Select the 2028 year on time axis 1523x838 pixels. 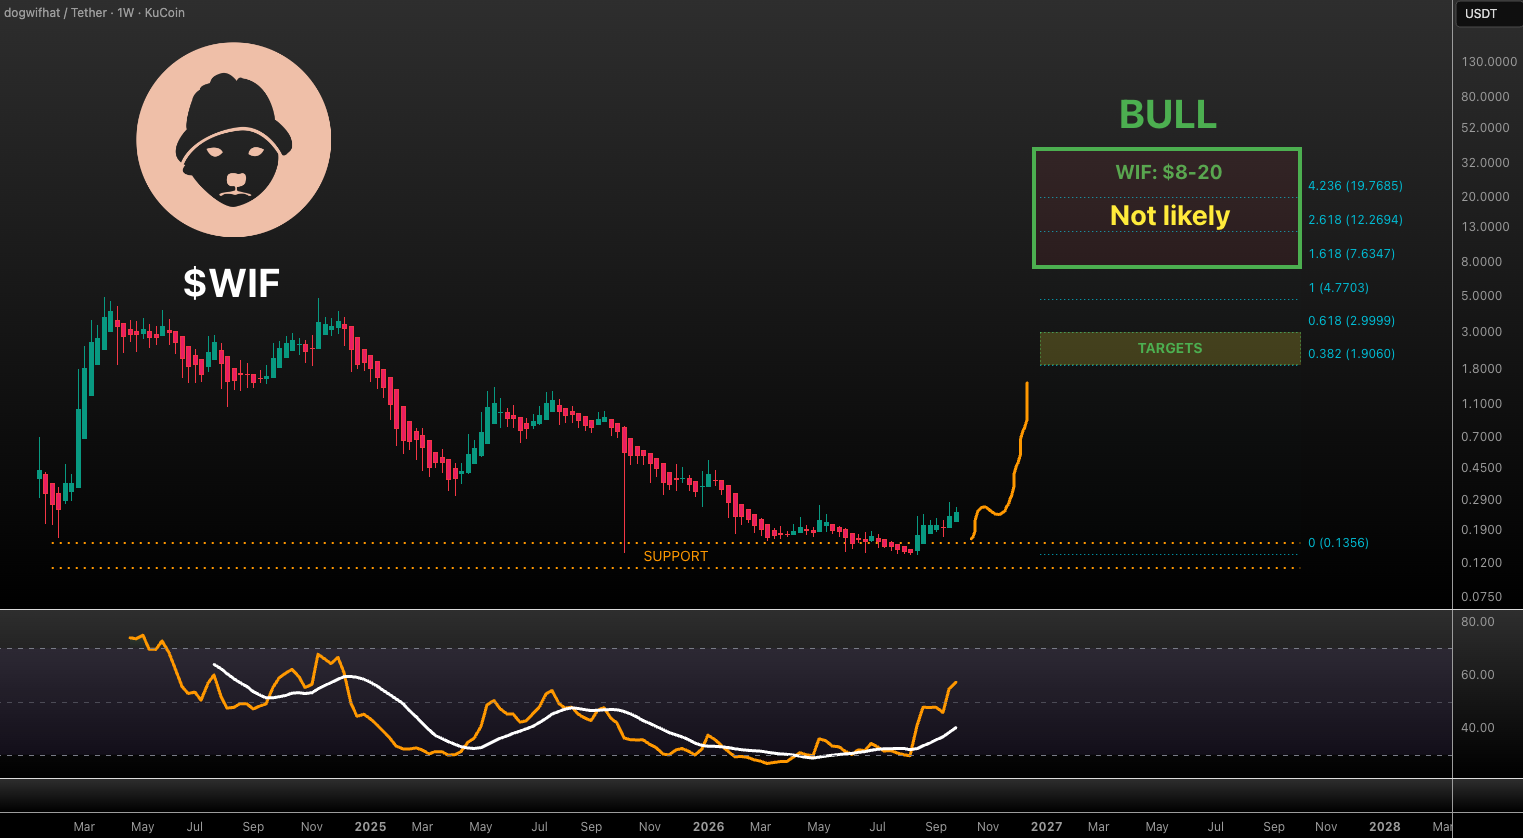[x=1385, y=827]
